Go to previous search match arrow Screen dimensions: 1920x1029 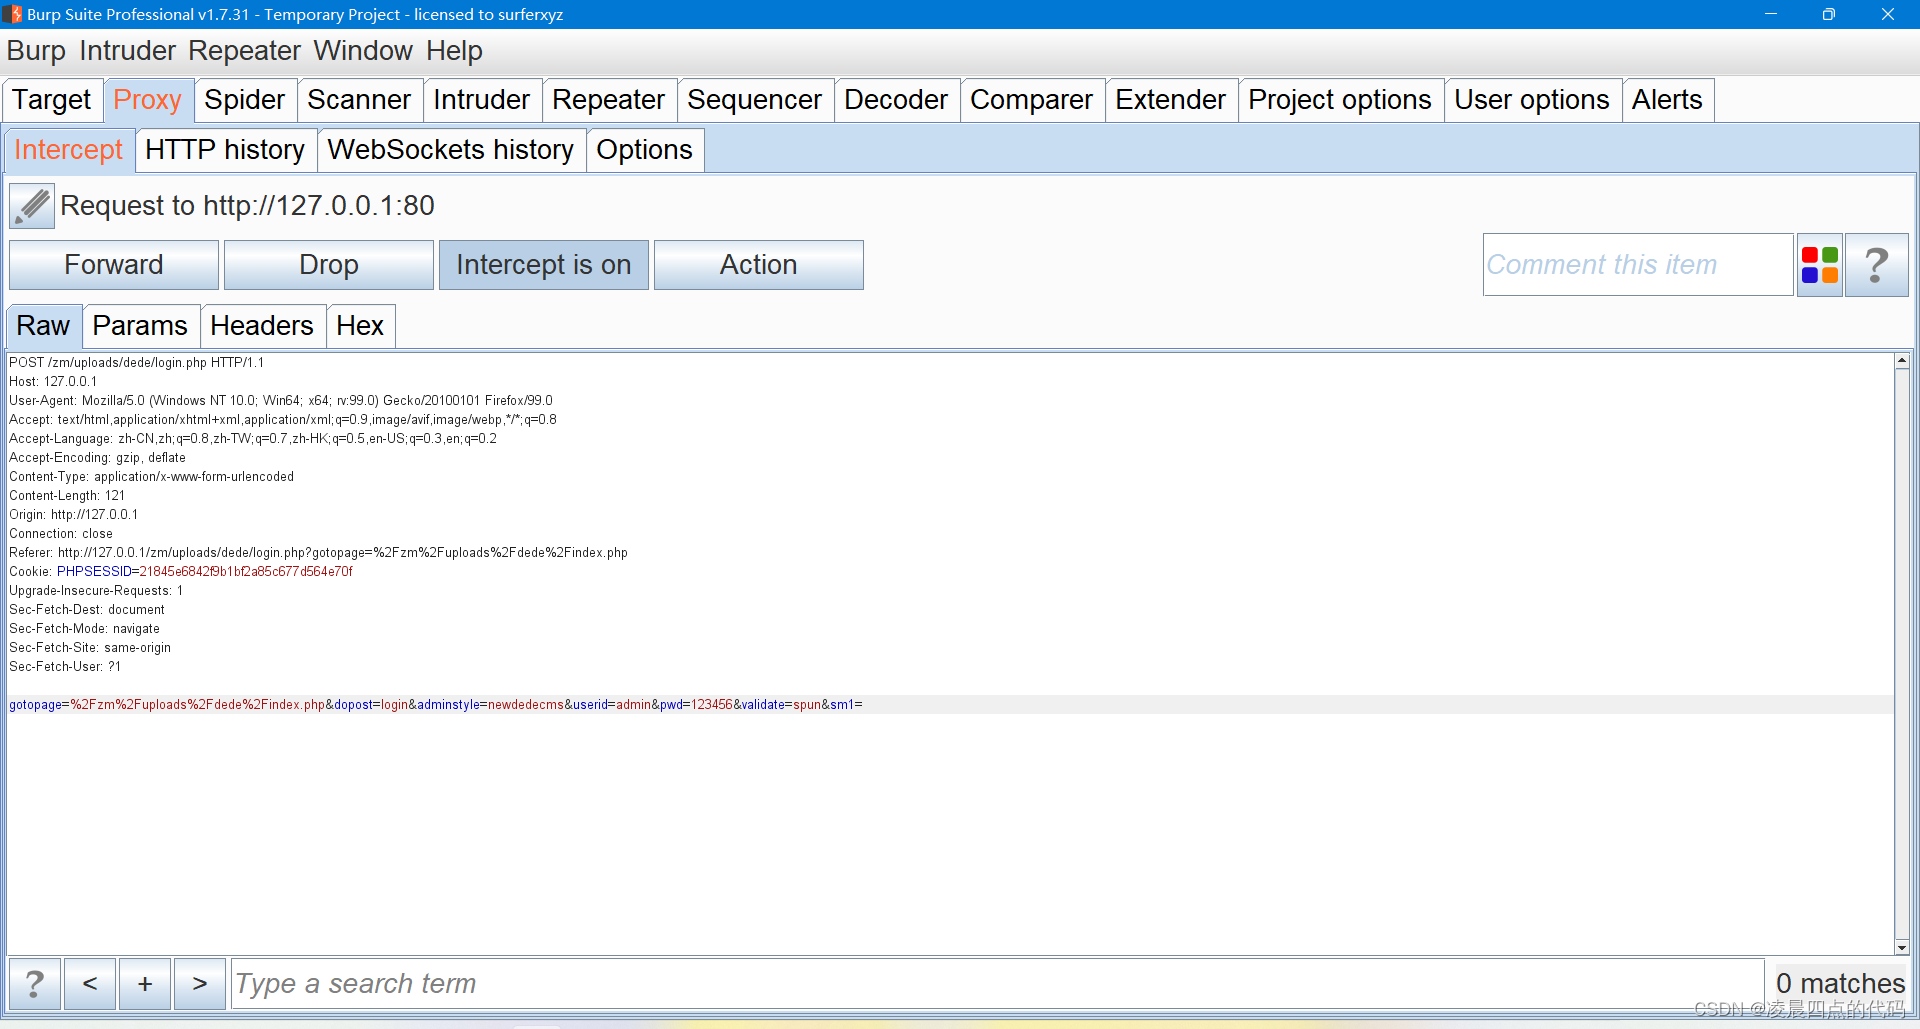(90, 984)
